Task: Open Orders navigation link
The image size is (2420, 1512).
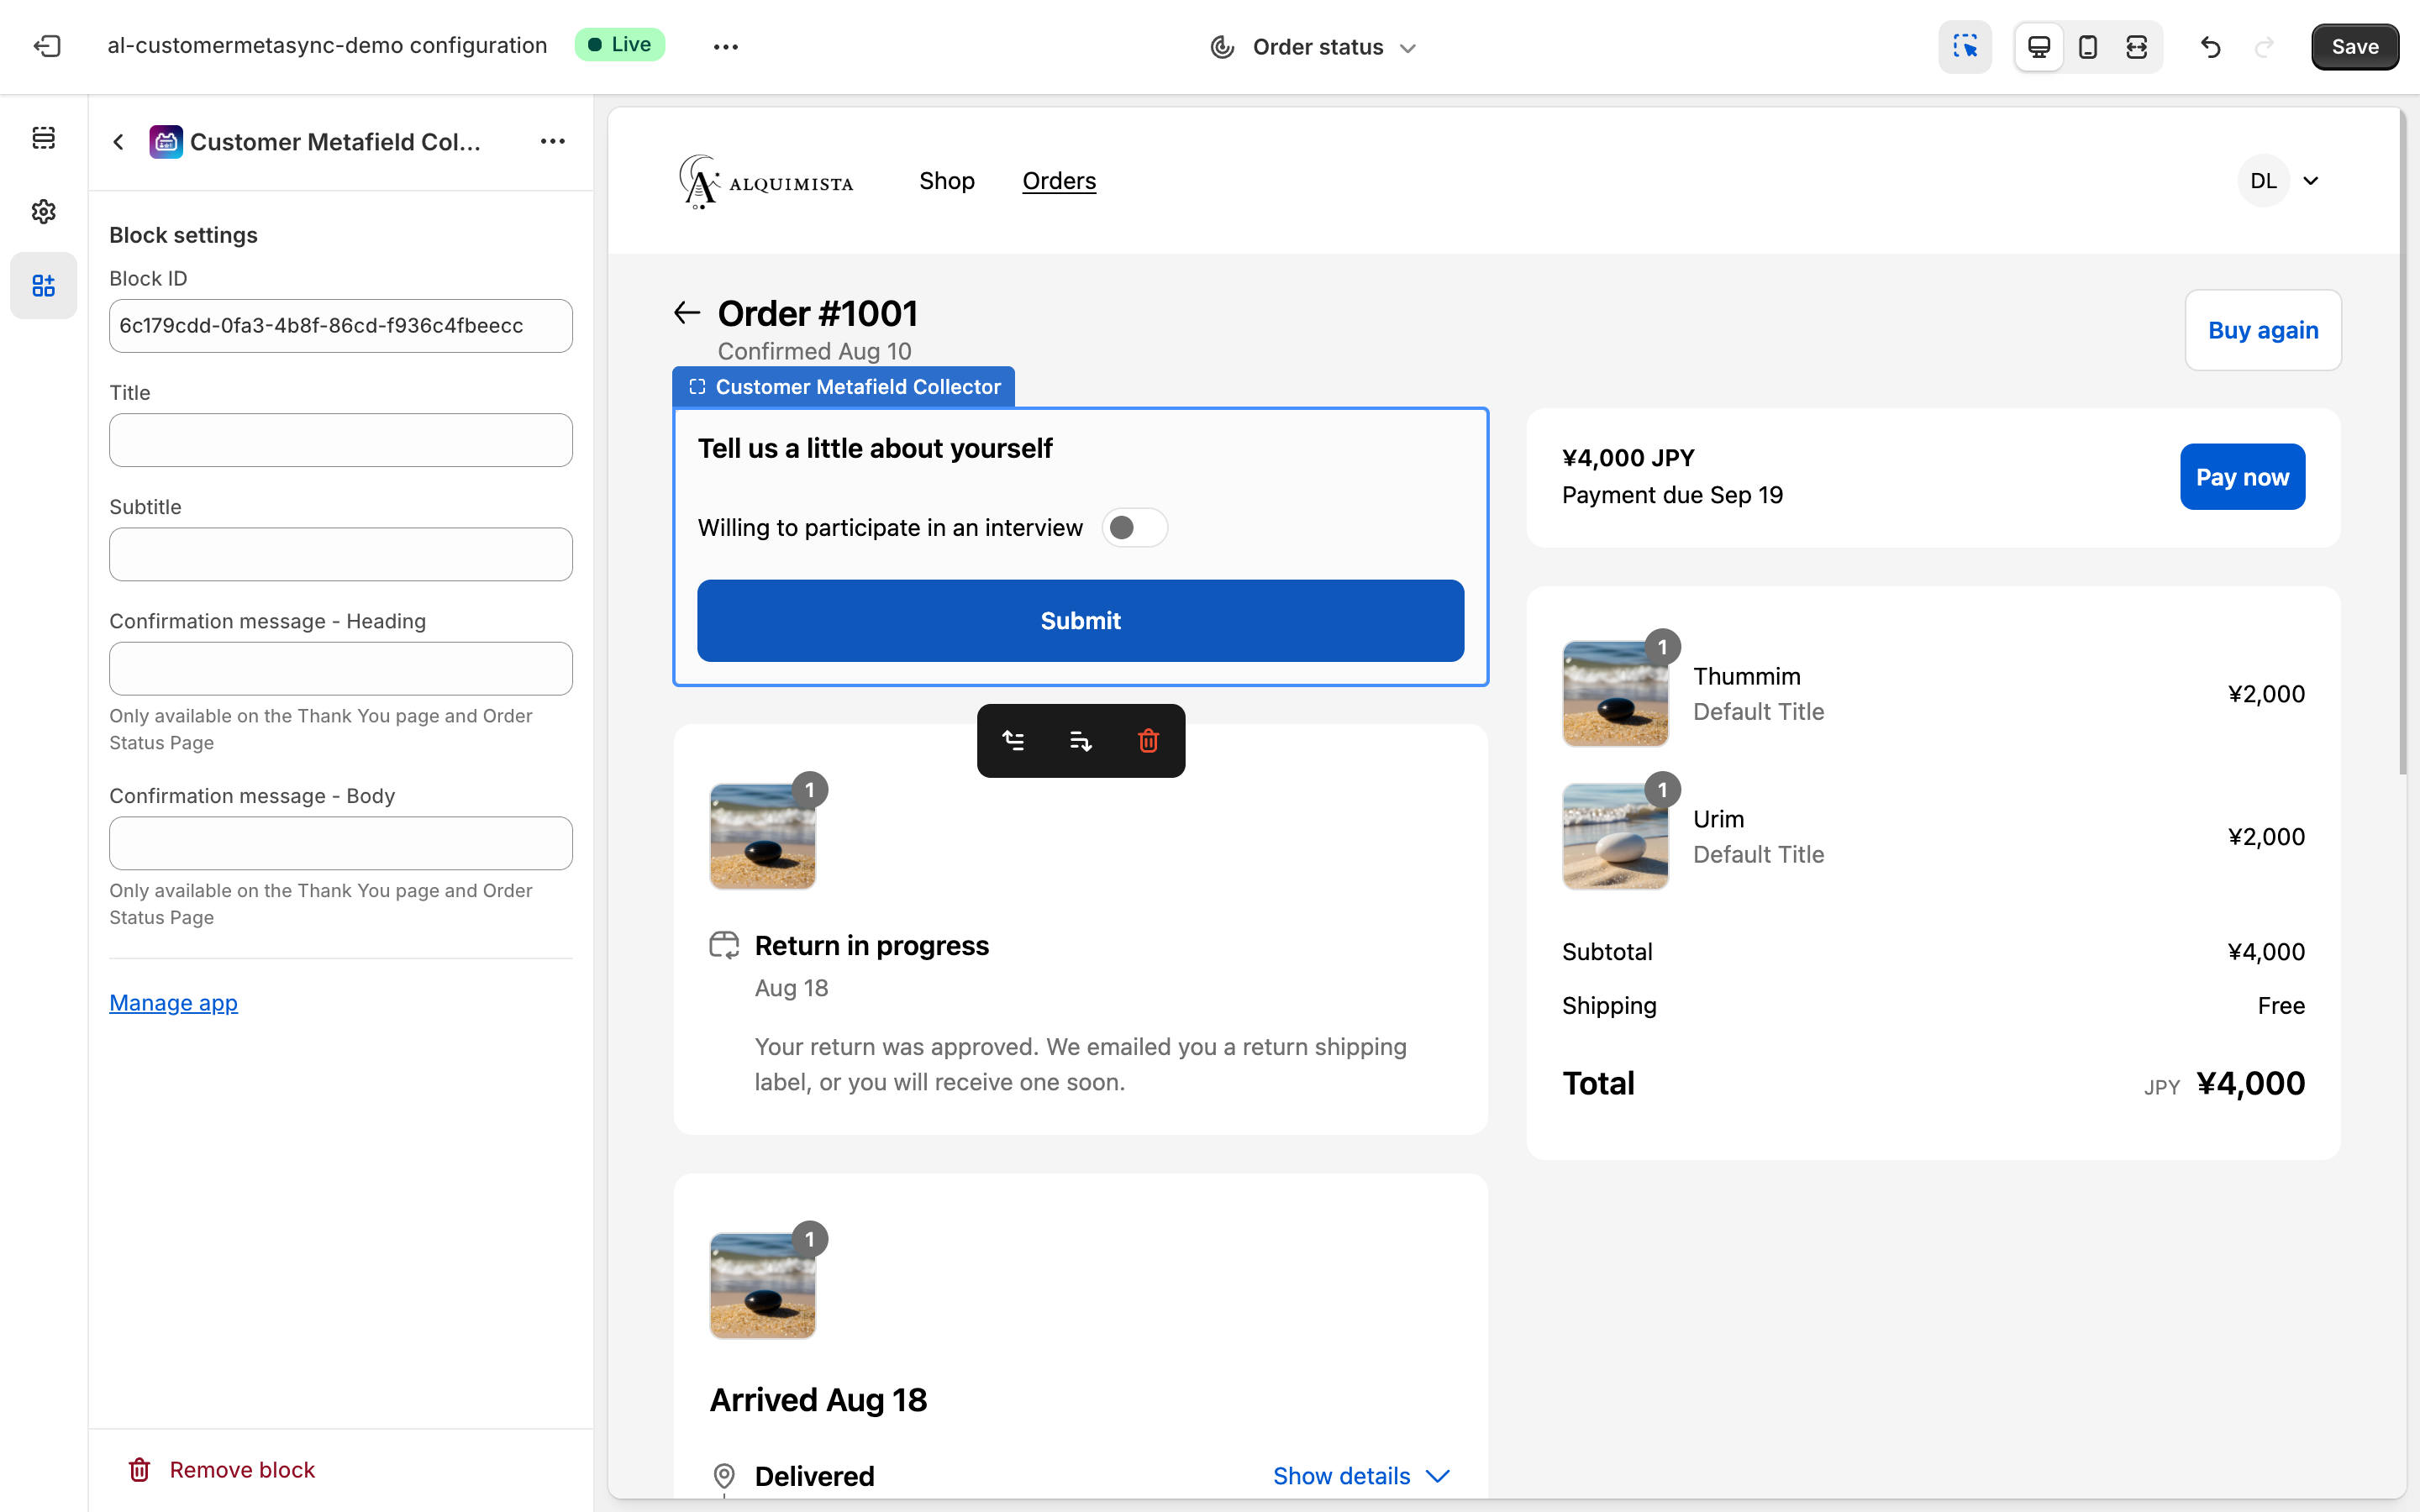Action: tap(1059, 181)
